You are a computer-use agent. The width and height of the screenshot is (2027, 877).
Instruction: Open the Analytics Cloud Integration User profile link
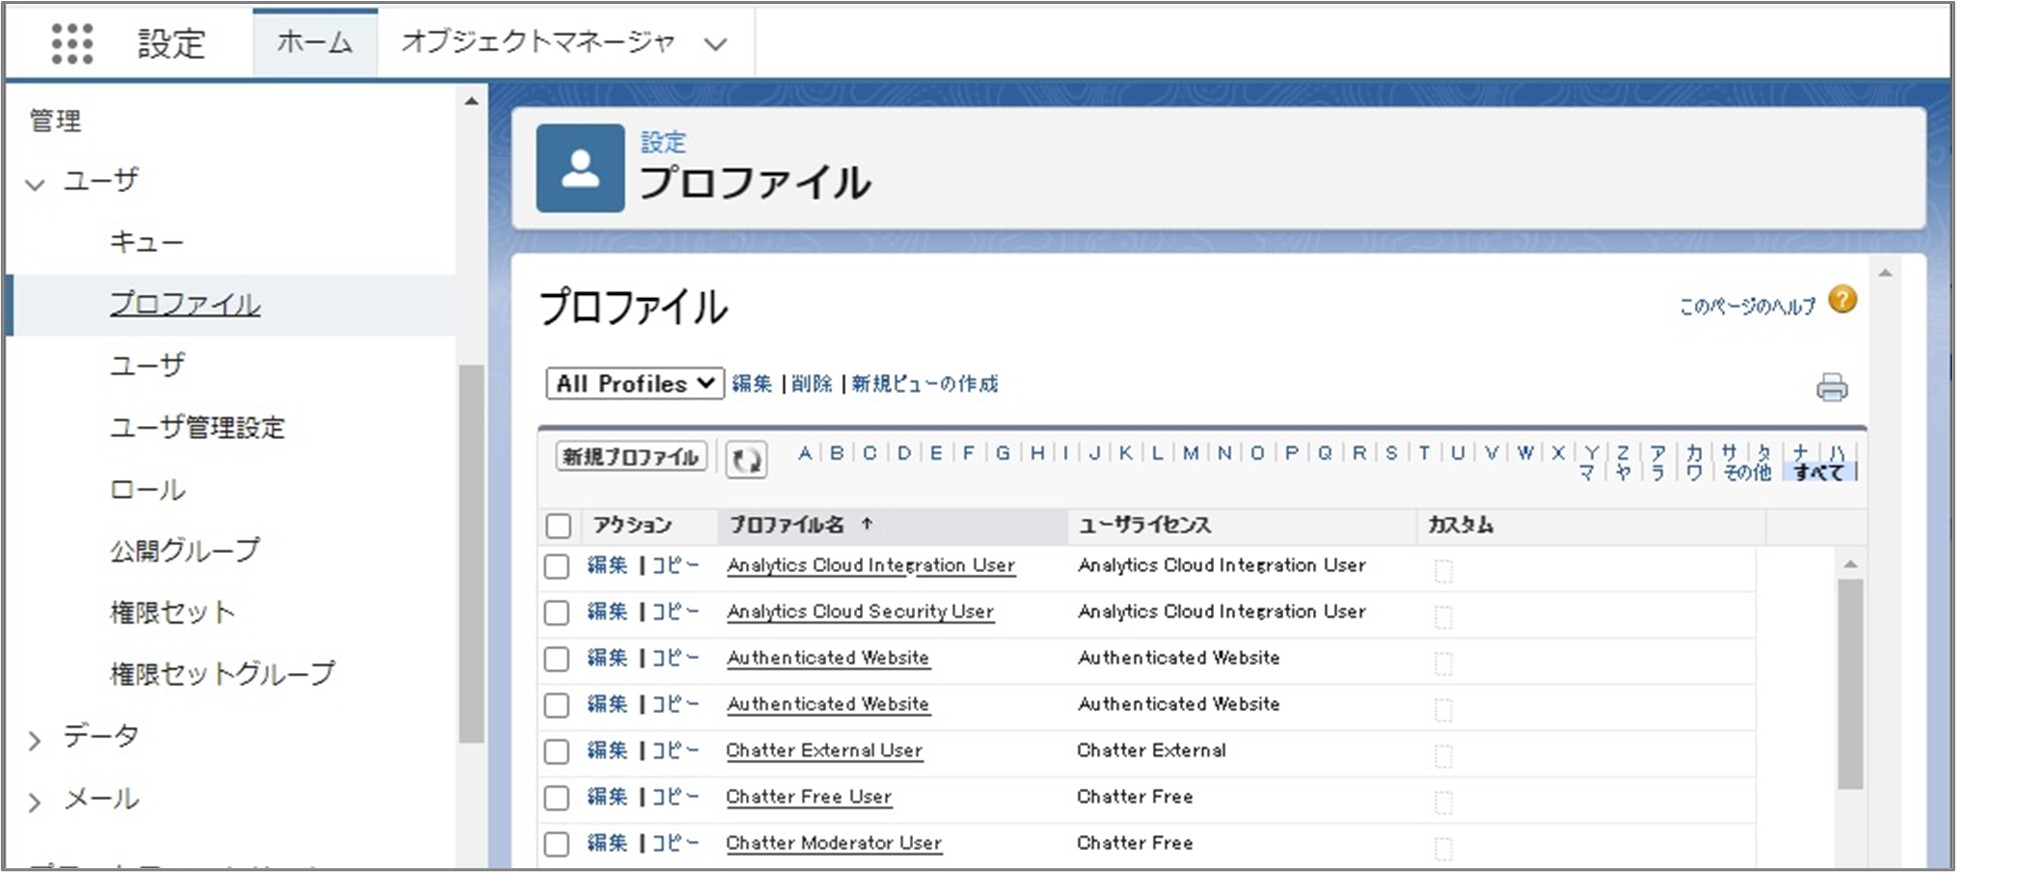pos(871,565)
